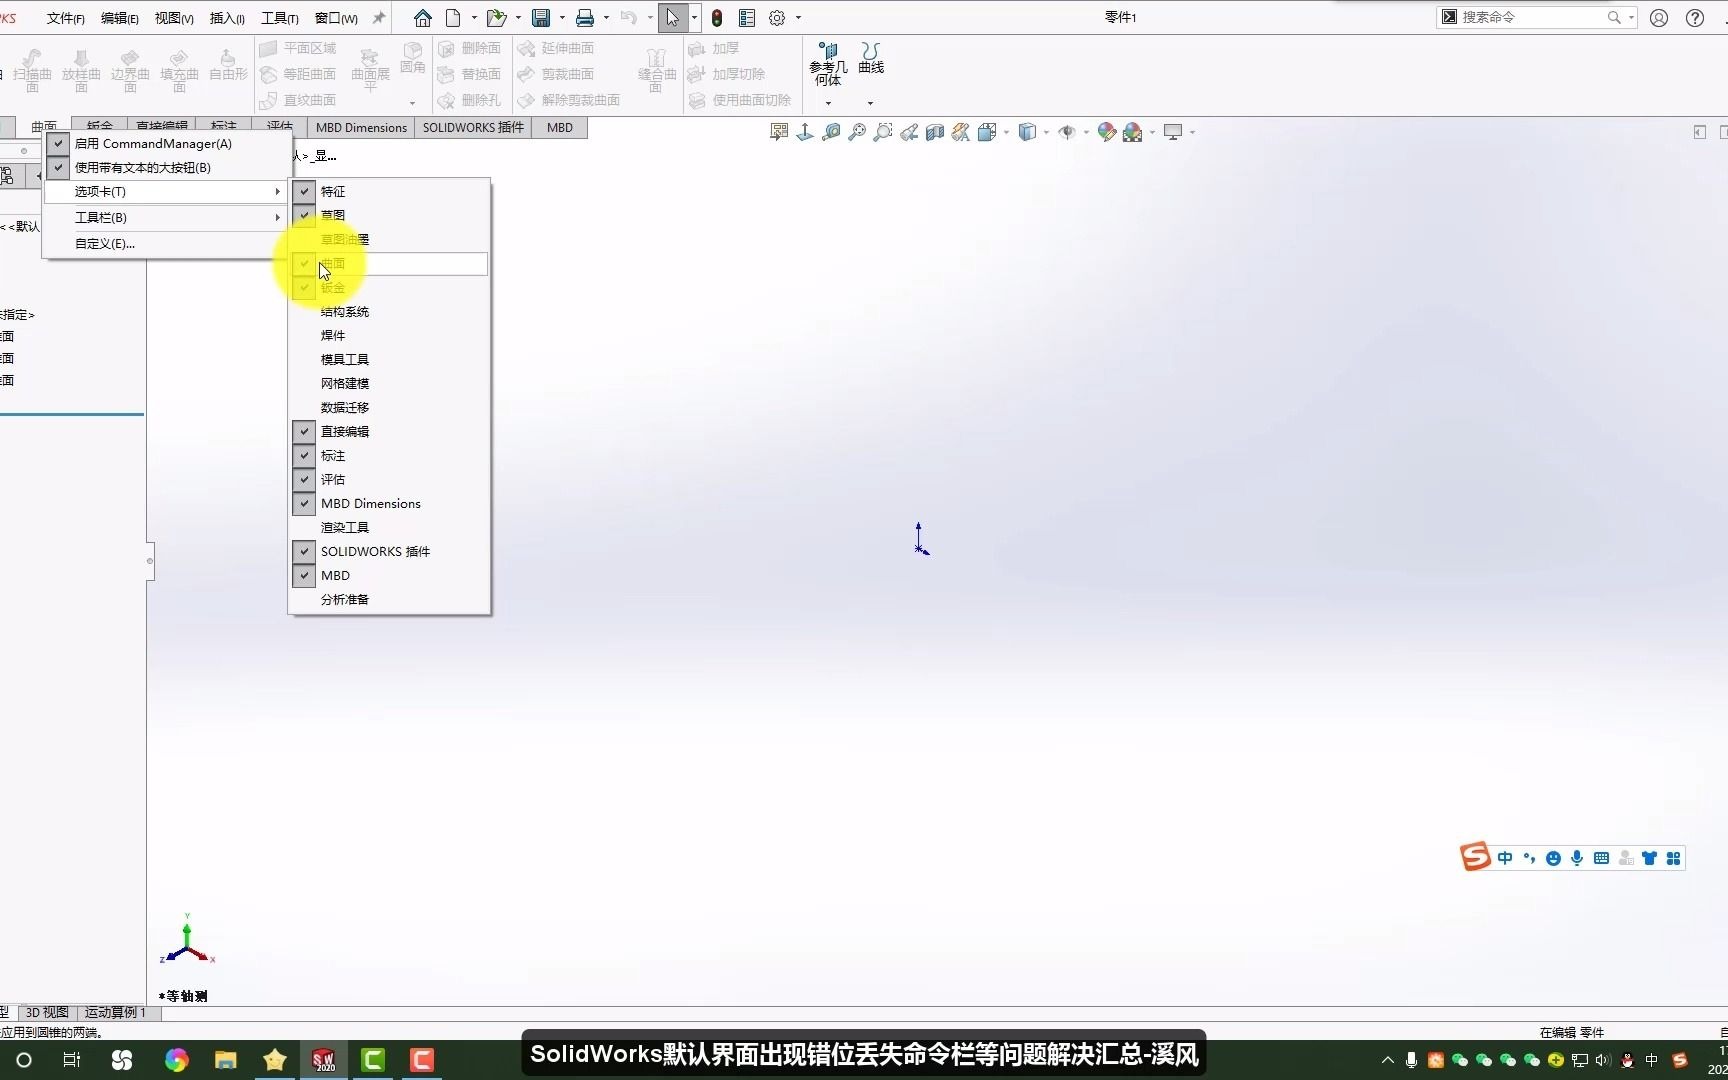
Task: Uncheck the 直接编辑 tab option
Action: [304, 431]
